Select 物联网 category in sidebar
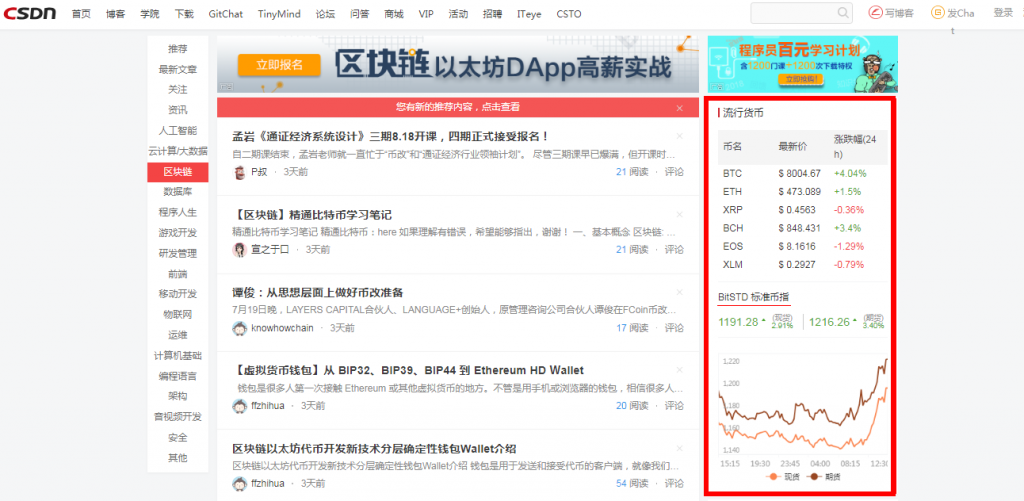Viewport: 1024px width, 501px height. pos(178,315)
